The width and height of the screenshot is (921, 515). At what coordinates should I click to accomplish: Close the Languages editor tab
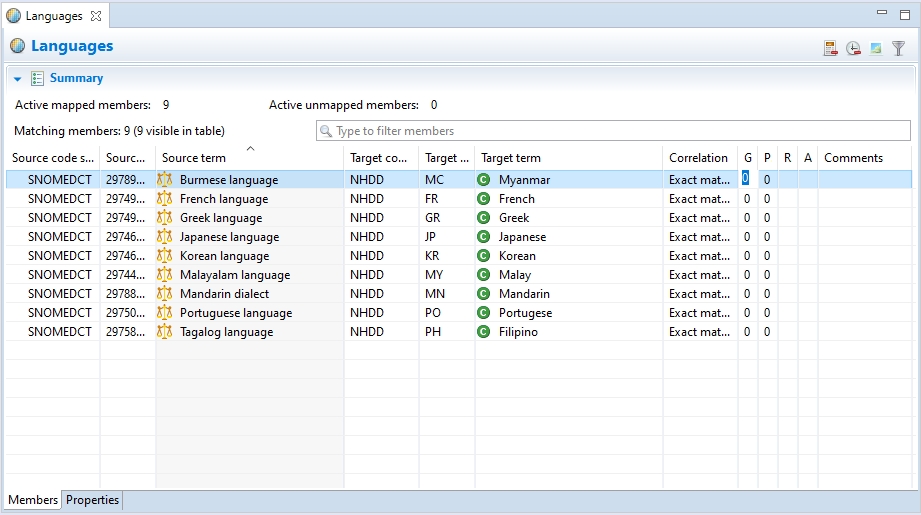point(95,16)
